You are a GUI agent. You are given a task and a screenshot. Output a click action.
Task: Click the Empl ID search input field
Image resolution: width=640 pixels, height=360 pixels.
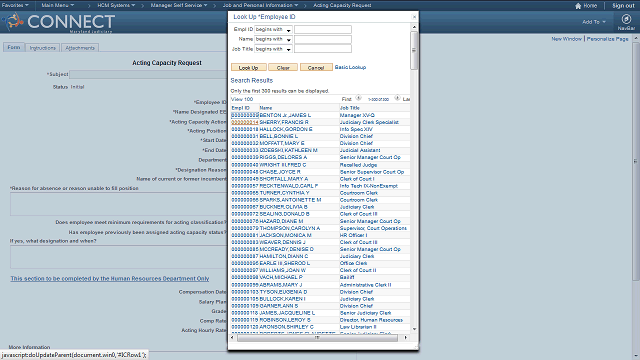(323, 29)
